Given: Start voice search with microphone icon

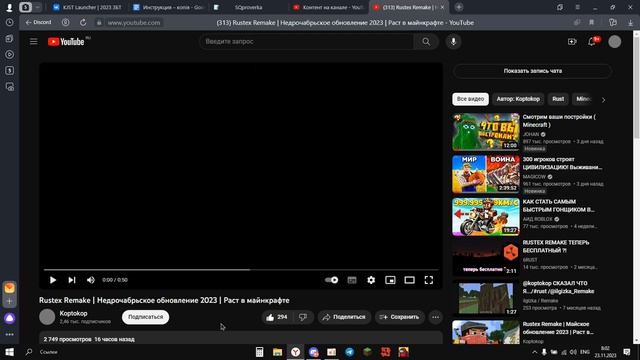Looking at the screenshot, I should click(x=453, y=42).
